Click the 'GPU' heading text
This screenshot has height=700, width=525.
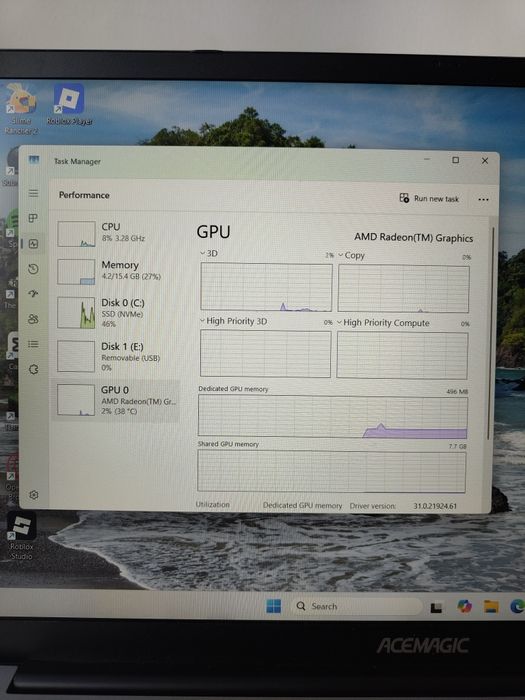click(213, 232)
